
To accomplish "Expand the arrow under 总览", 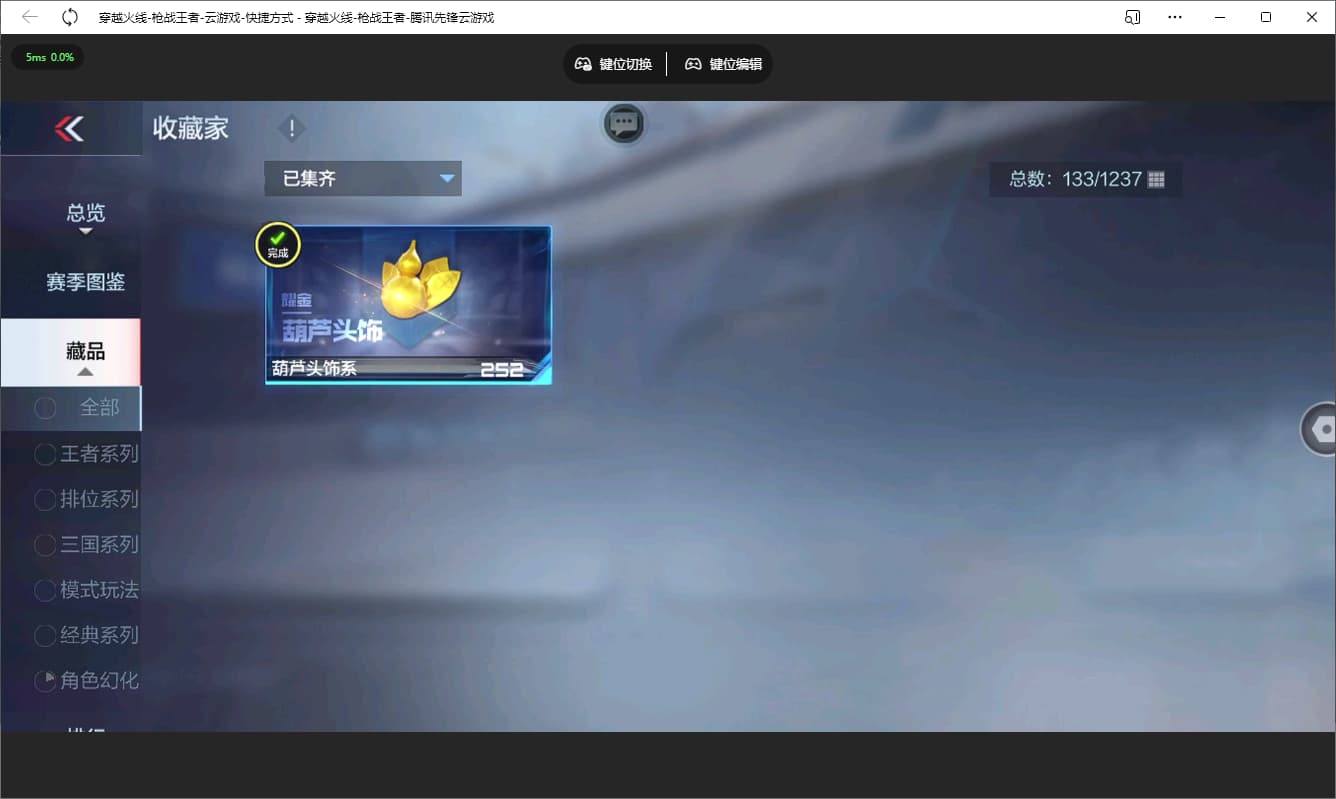I will (86, 232).
